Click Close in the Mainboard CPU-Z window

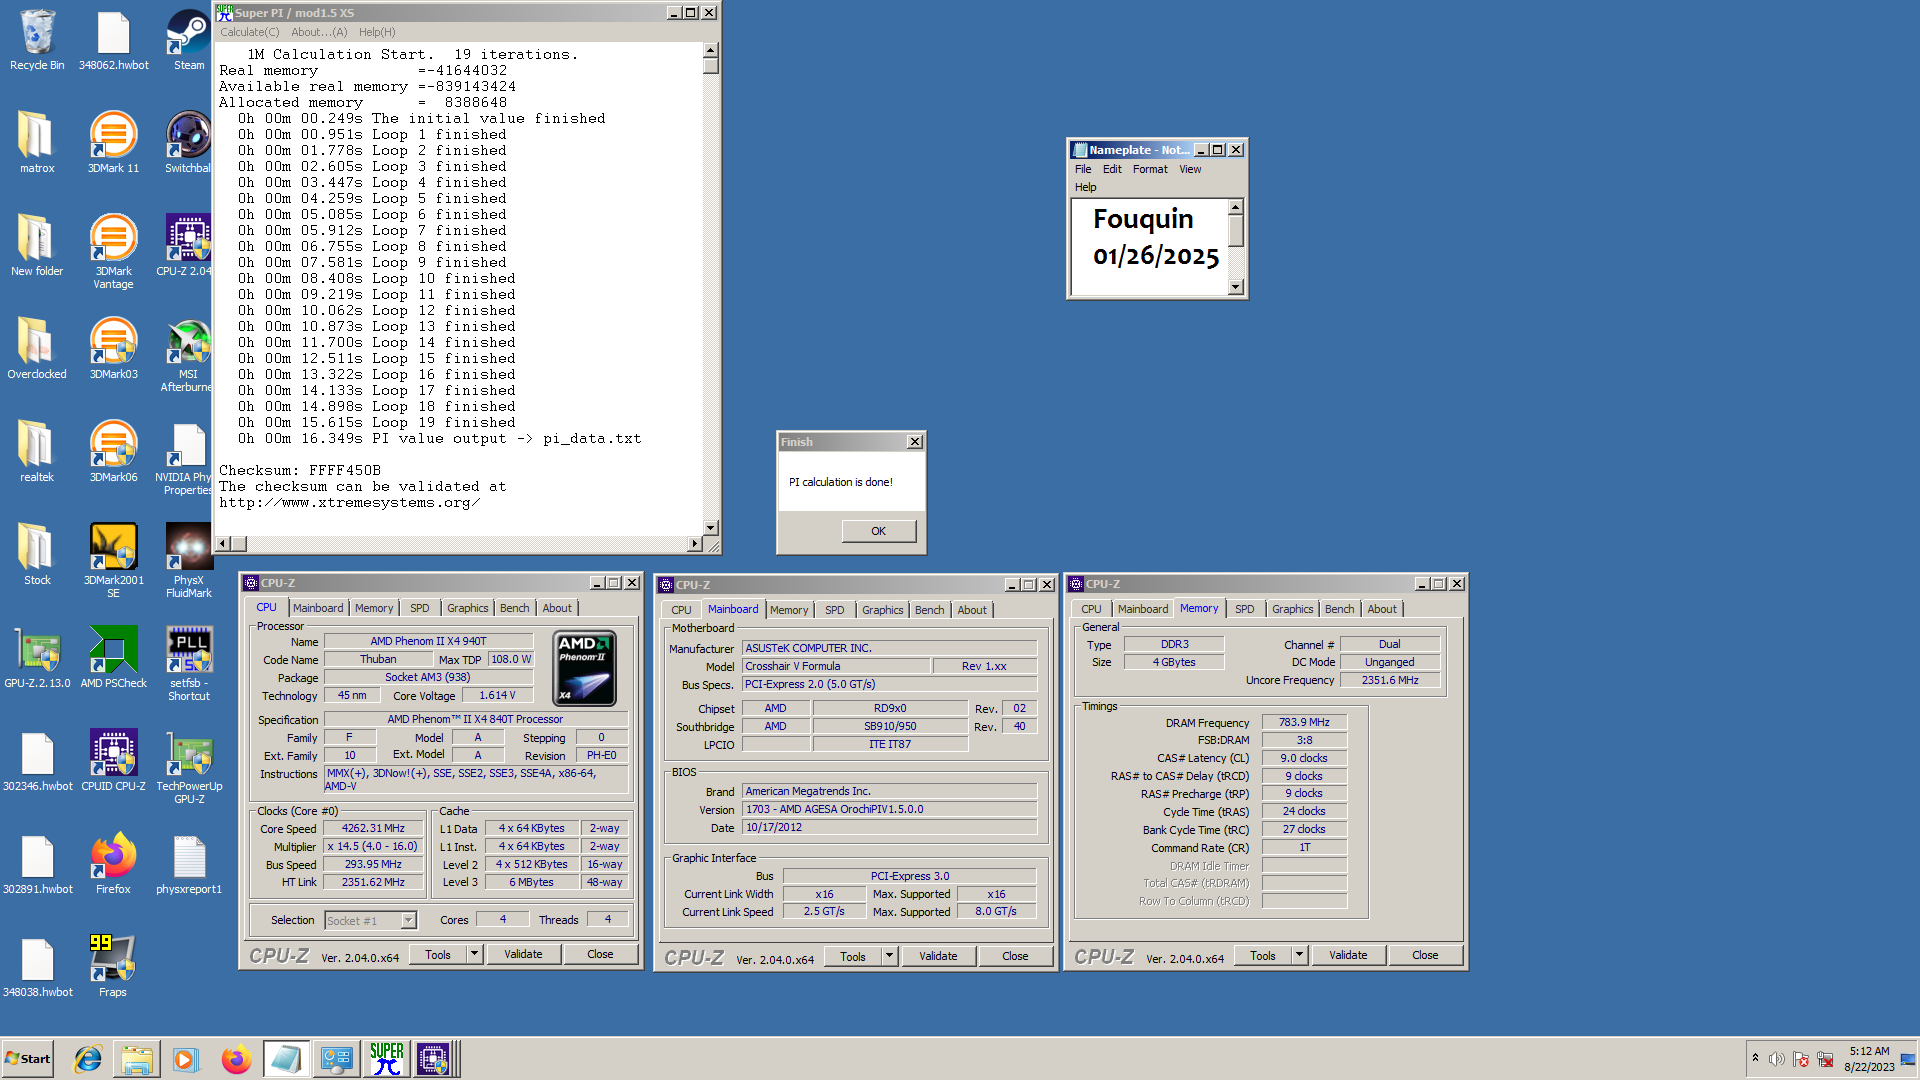tap(1015, 956)
